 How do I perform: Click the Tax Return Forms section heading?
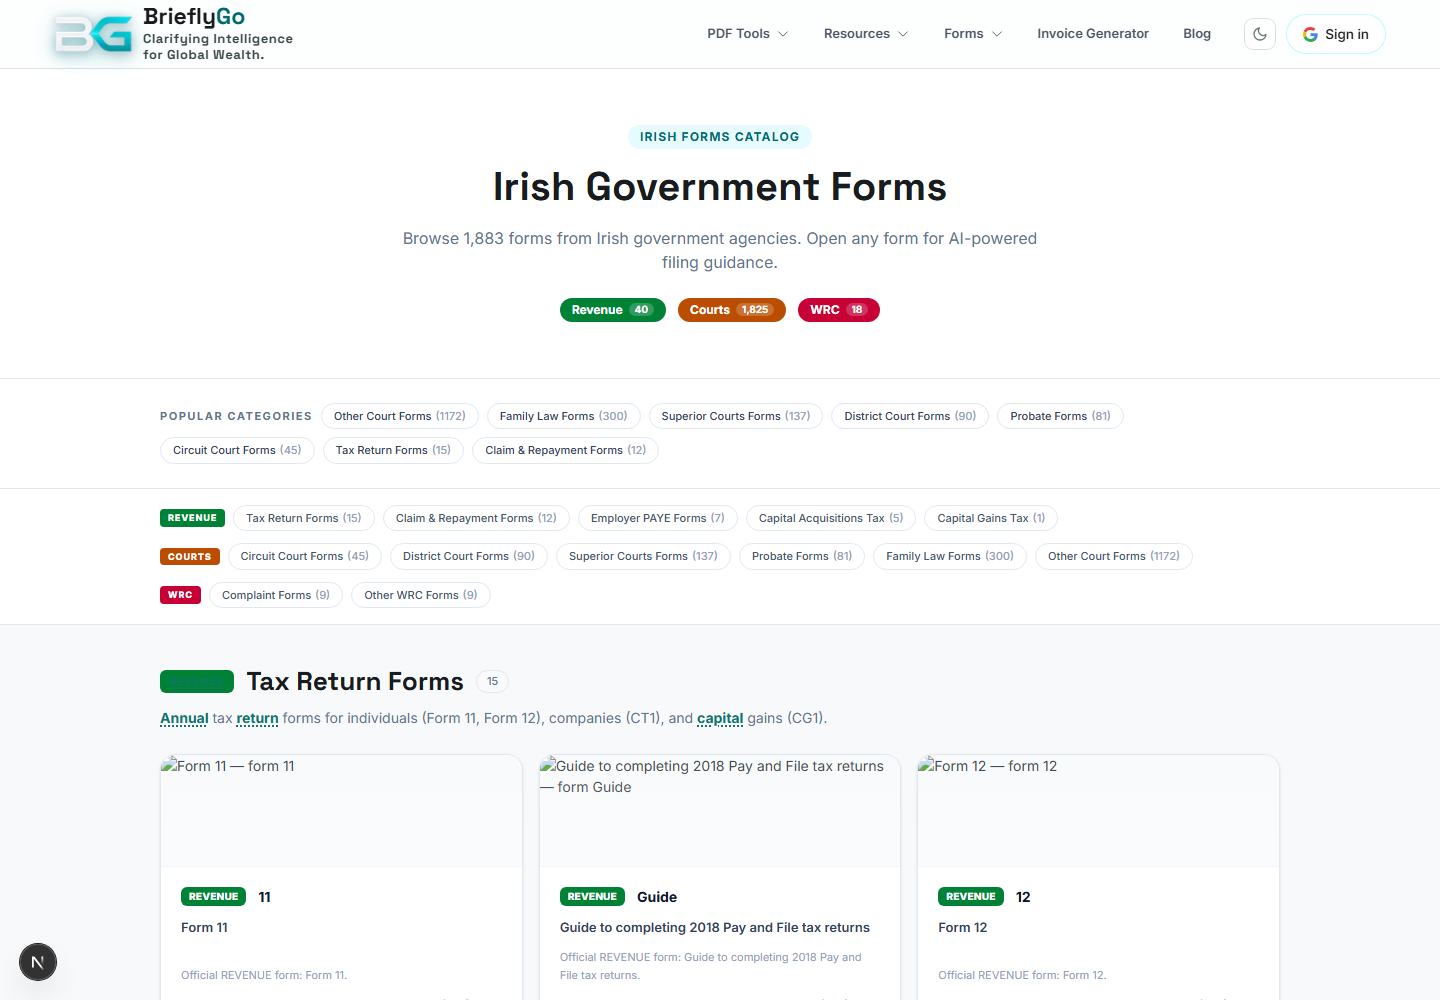(x=355, y=682)
